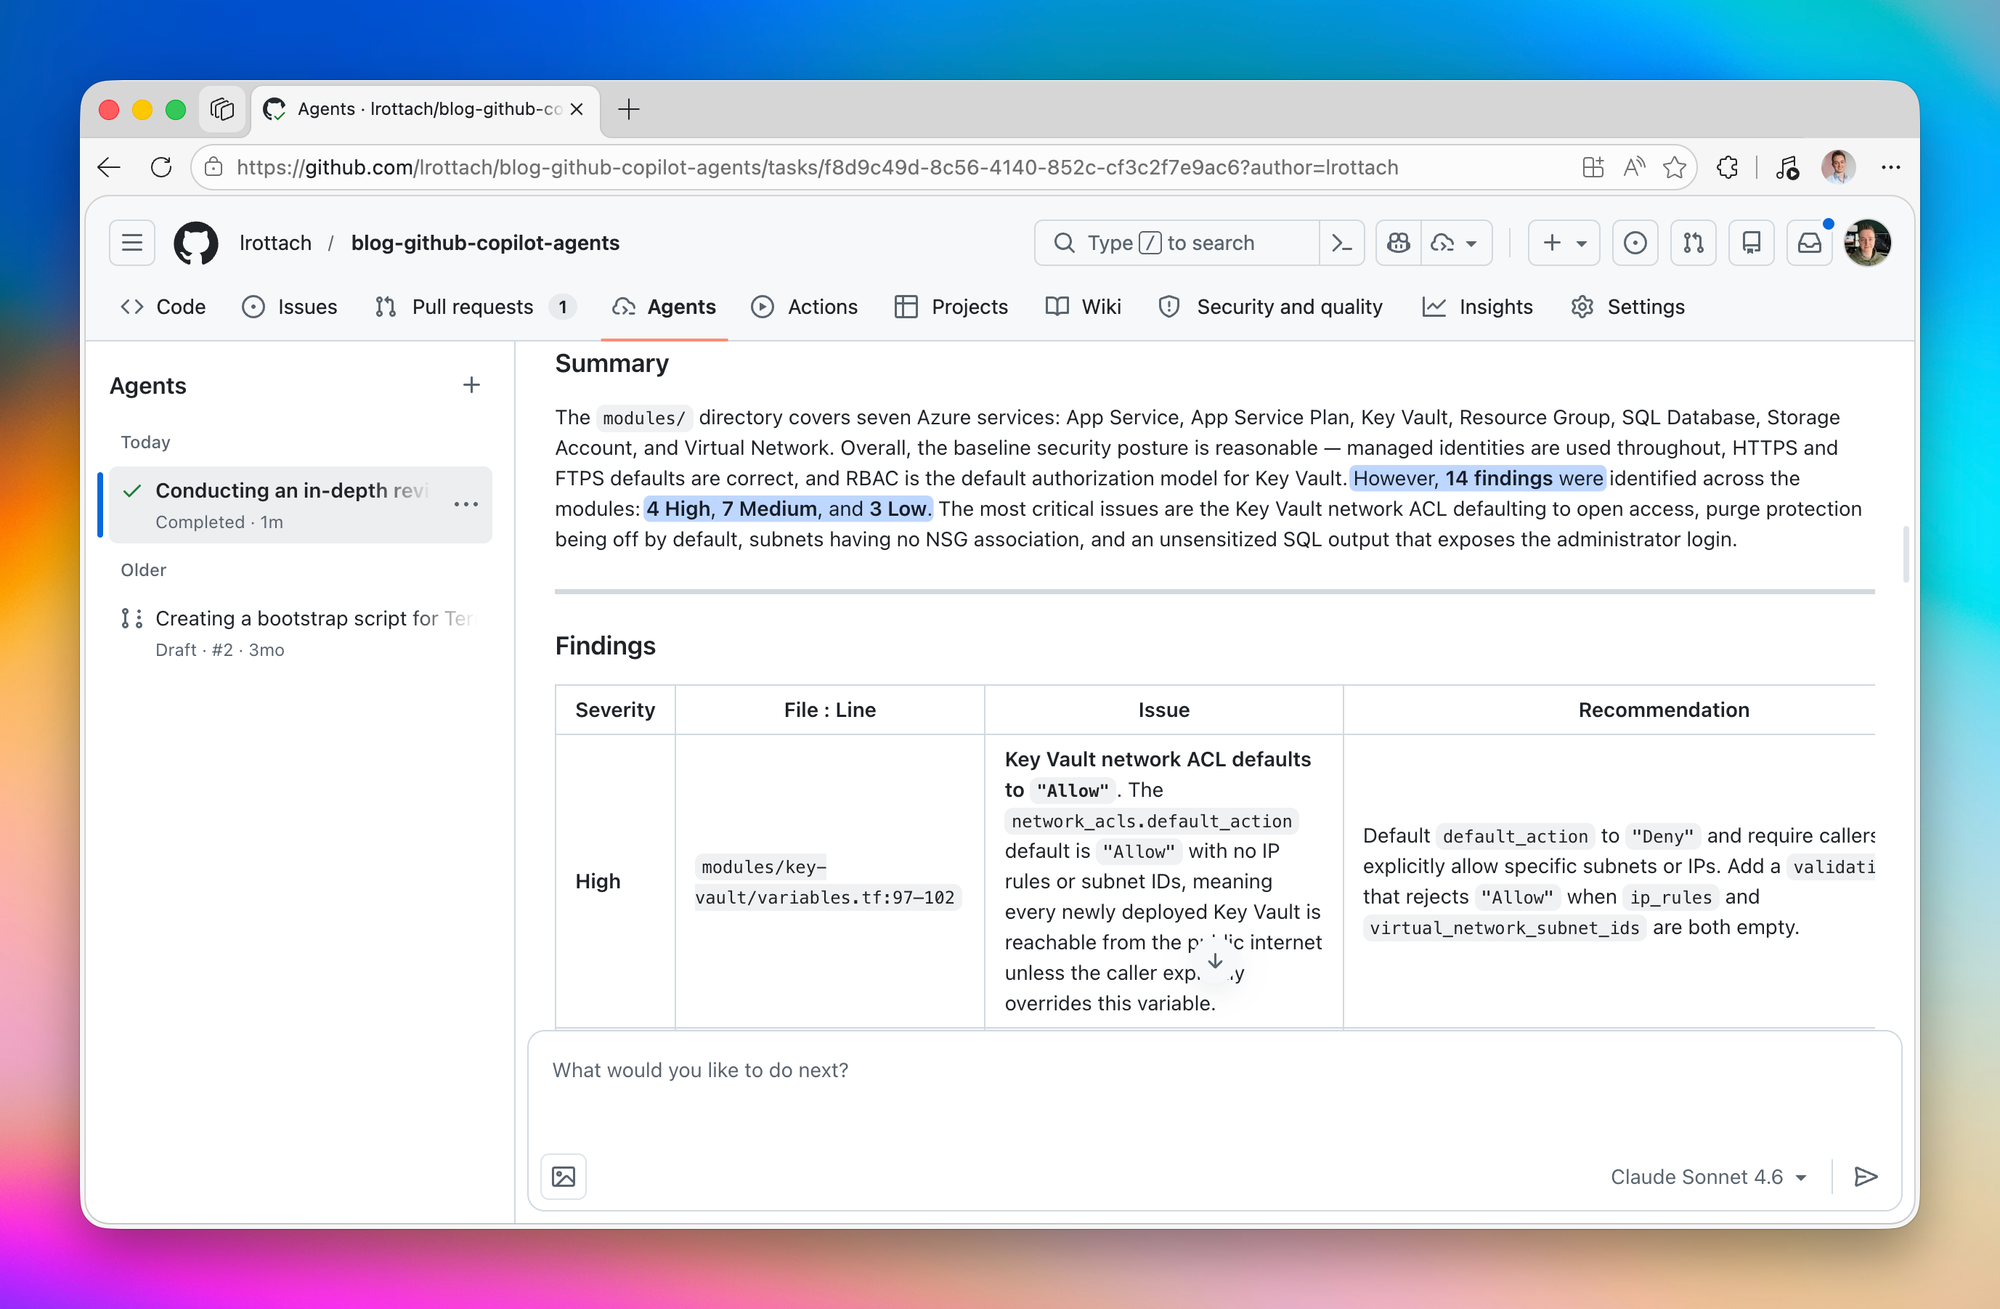This screenshot has height=1309, width=2000.
Task: Expand the Claude Sonnet 4.6 model picker
Action: point(1708,1177)
